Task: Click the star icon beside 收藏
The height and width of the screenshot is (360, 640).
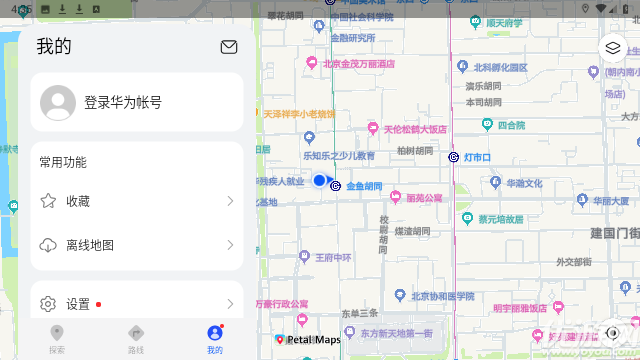Action: point(48,201)
